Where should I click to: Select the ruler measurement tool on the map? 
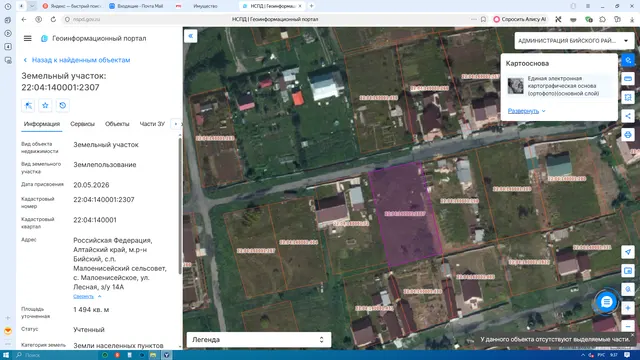628,79
